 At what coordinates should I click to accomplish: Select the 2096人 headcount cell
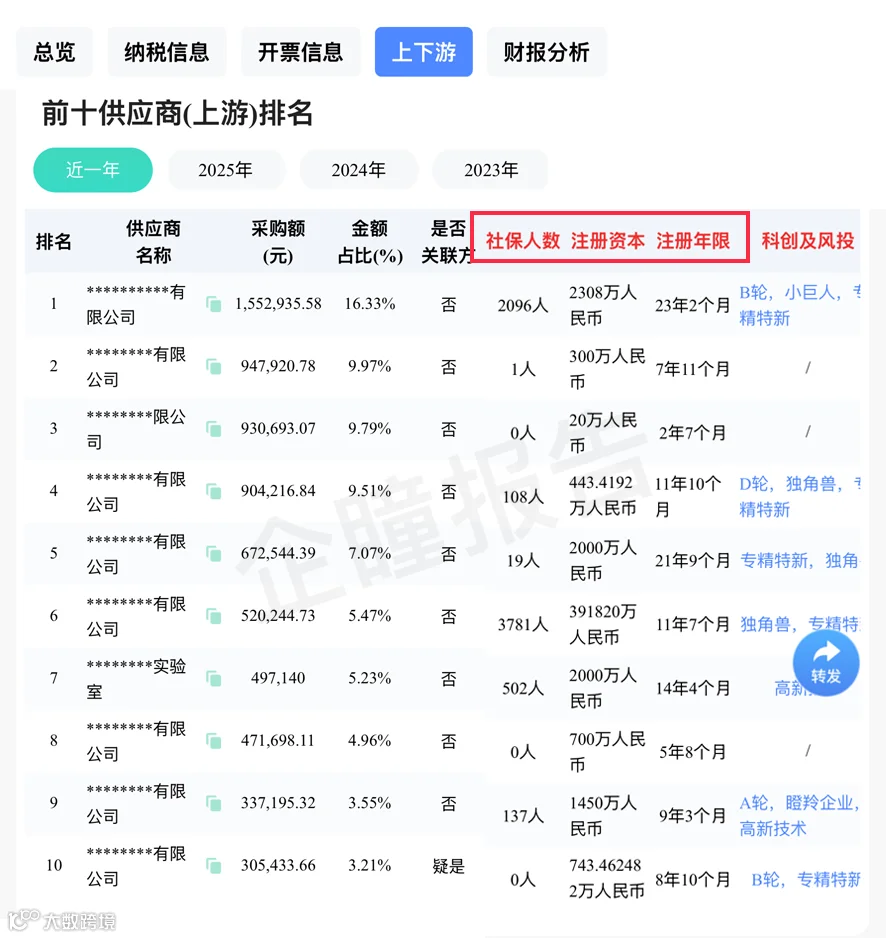pos(523,306)
